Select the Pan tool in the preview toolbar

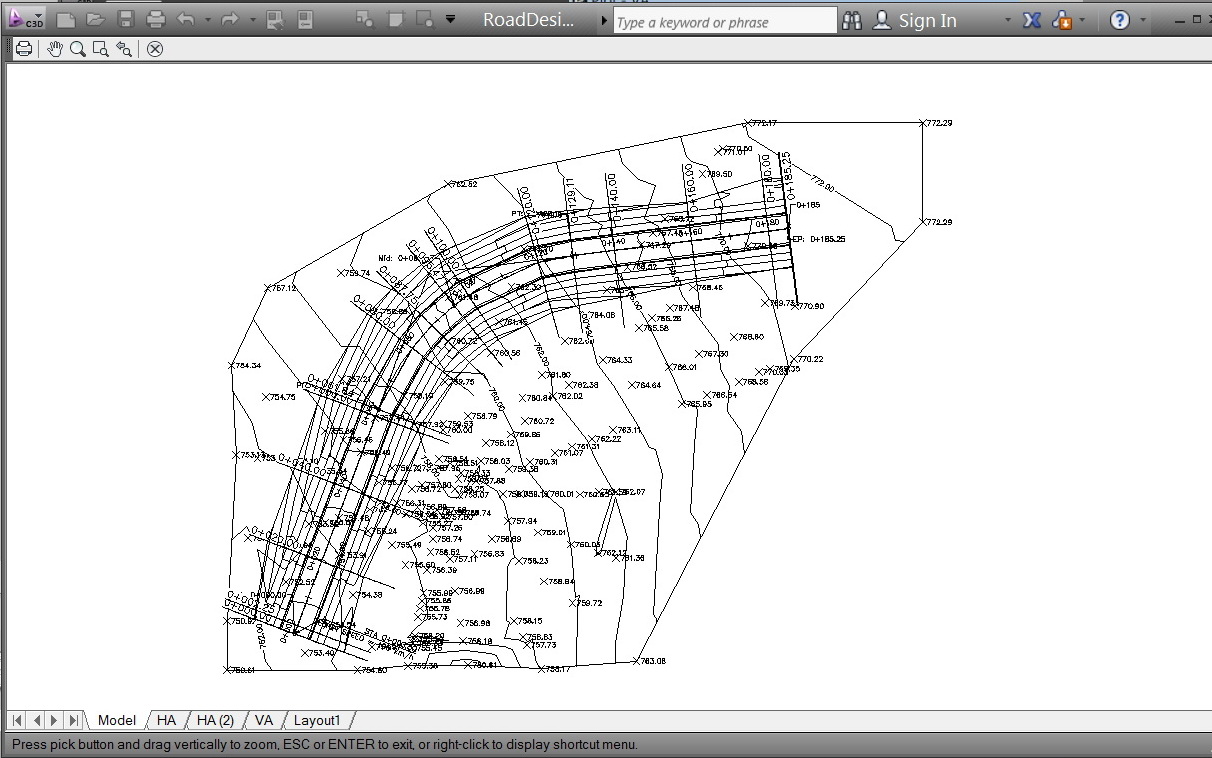point(54,48)
